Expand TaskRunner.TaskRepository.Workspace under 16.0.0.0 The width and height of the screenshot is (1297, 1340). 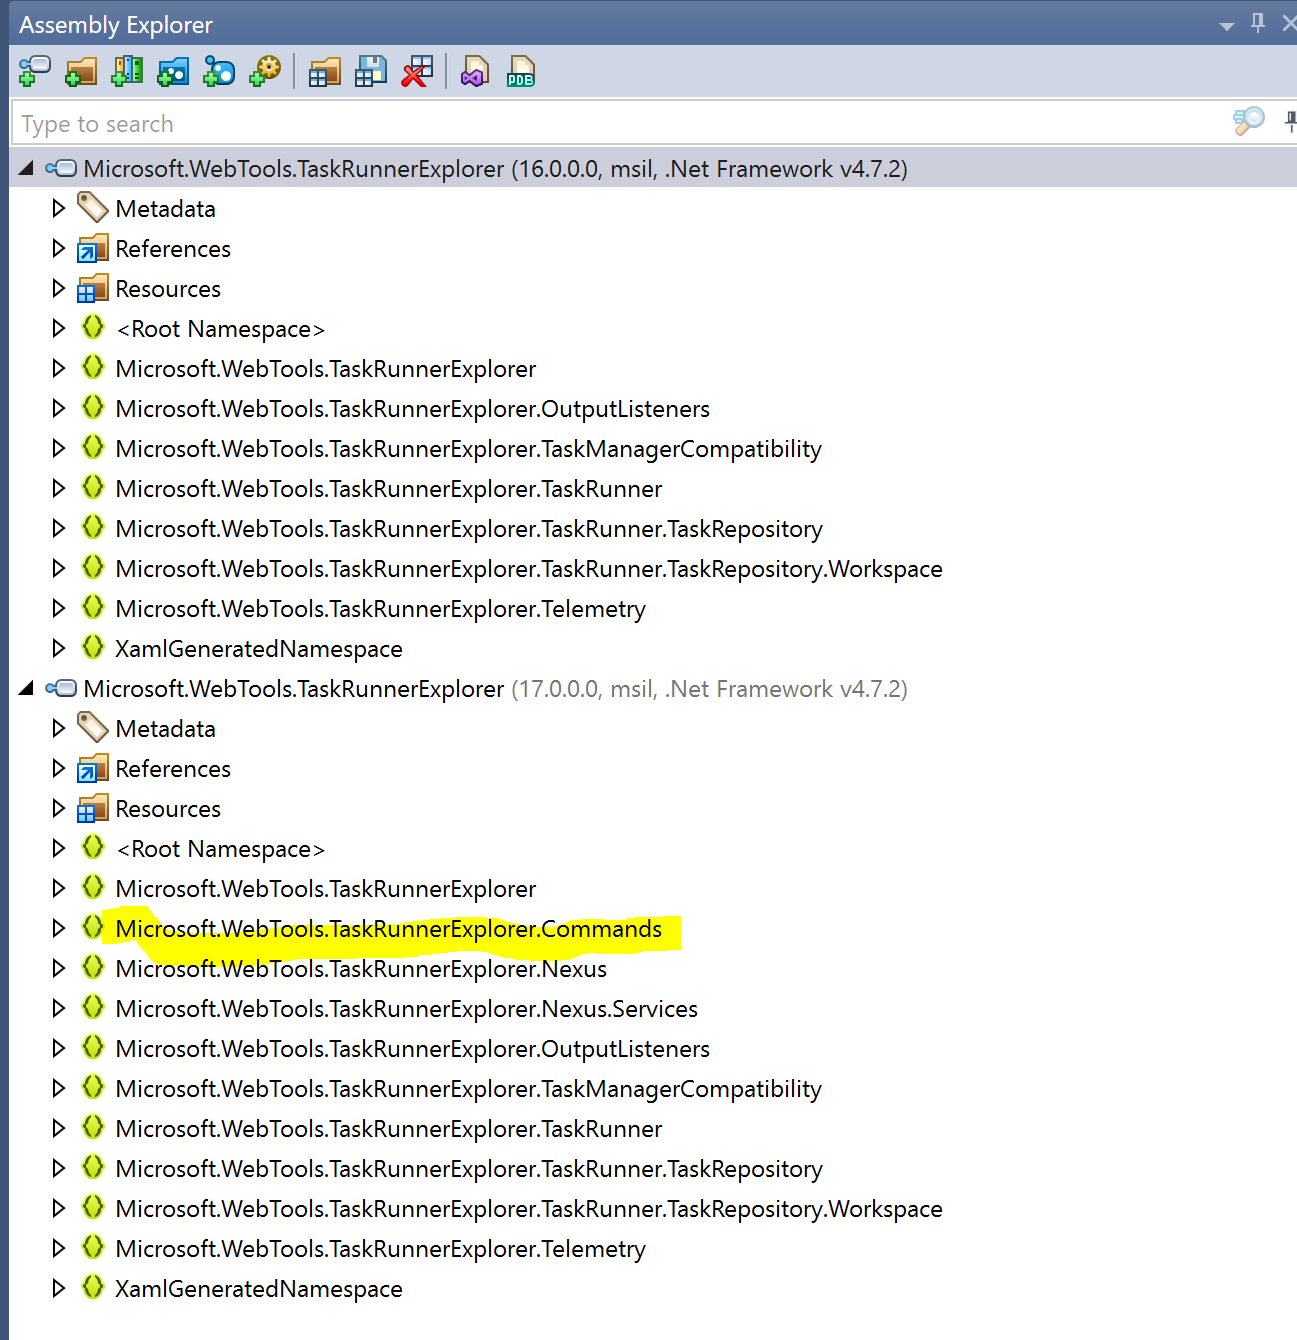coord(58,568)
